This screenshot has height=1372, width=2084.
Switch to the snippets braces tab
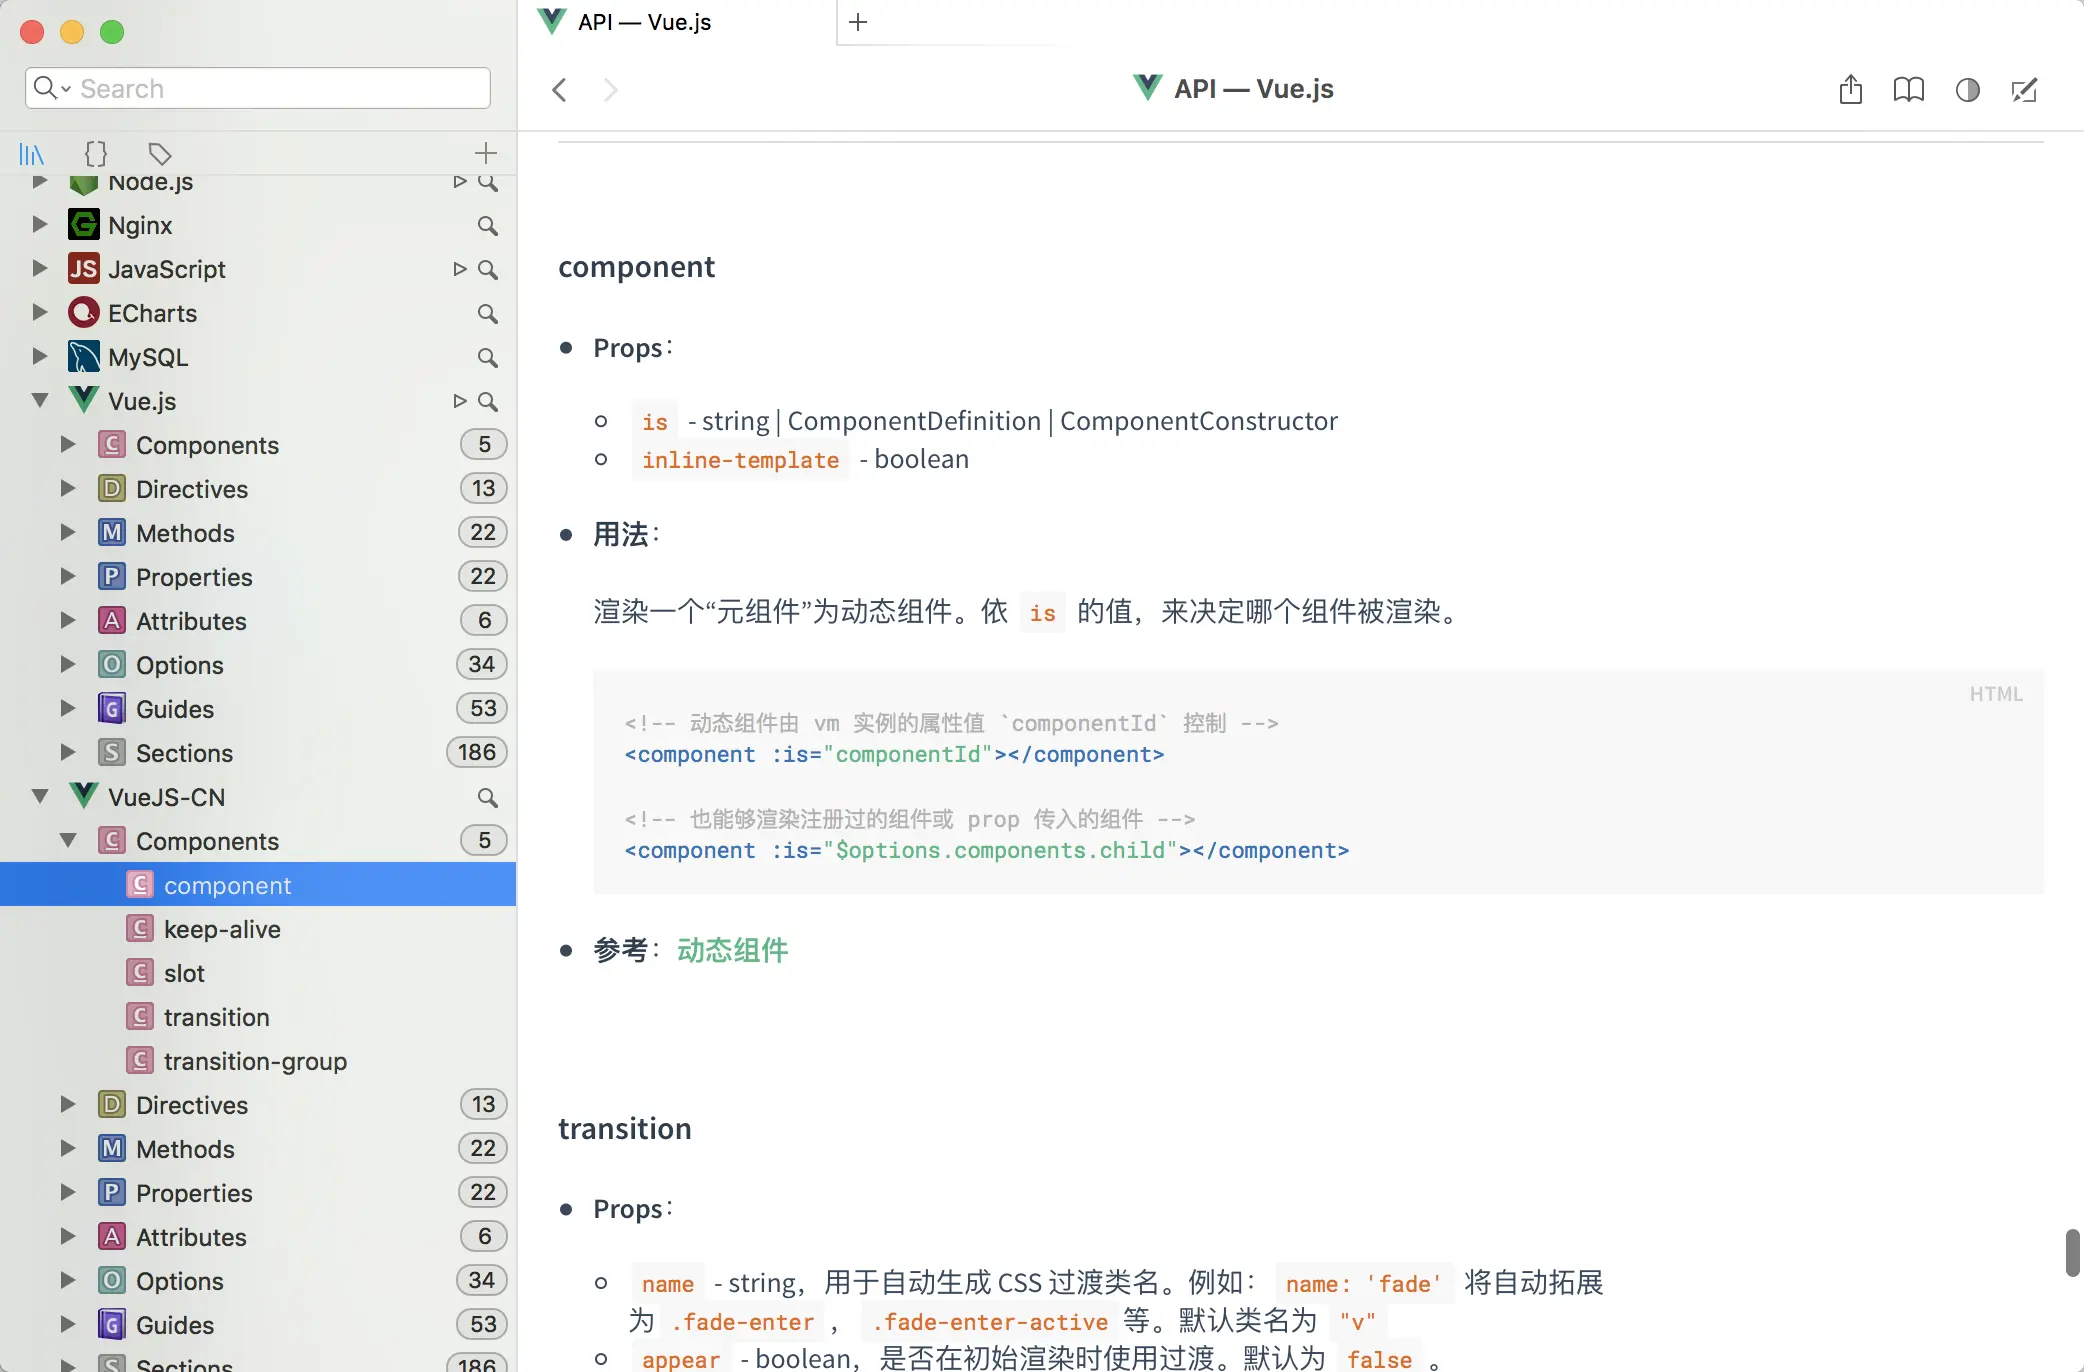point(95,153)
